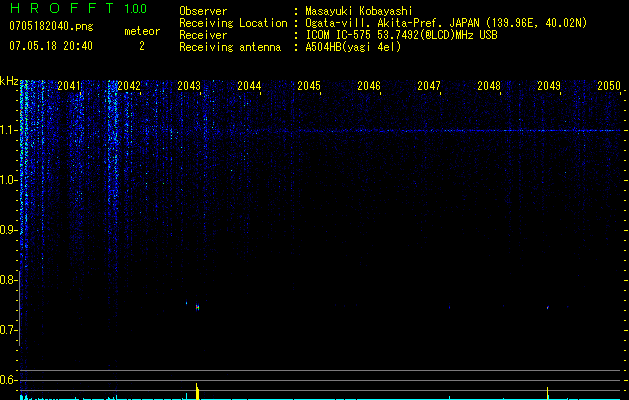Click antenna value A504HB(yagi 4el)

(x=353, y=47)
